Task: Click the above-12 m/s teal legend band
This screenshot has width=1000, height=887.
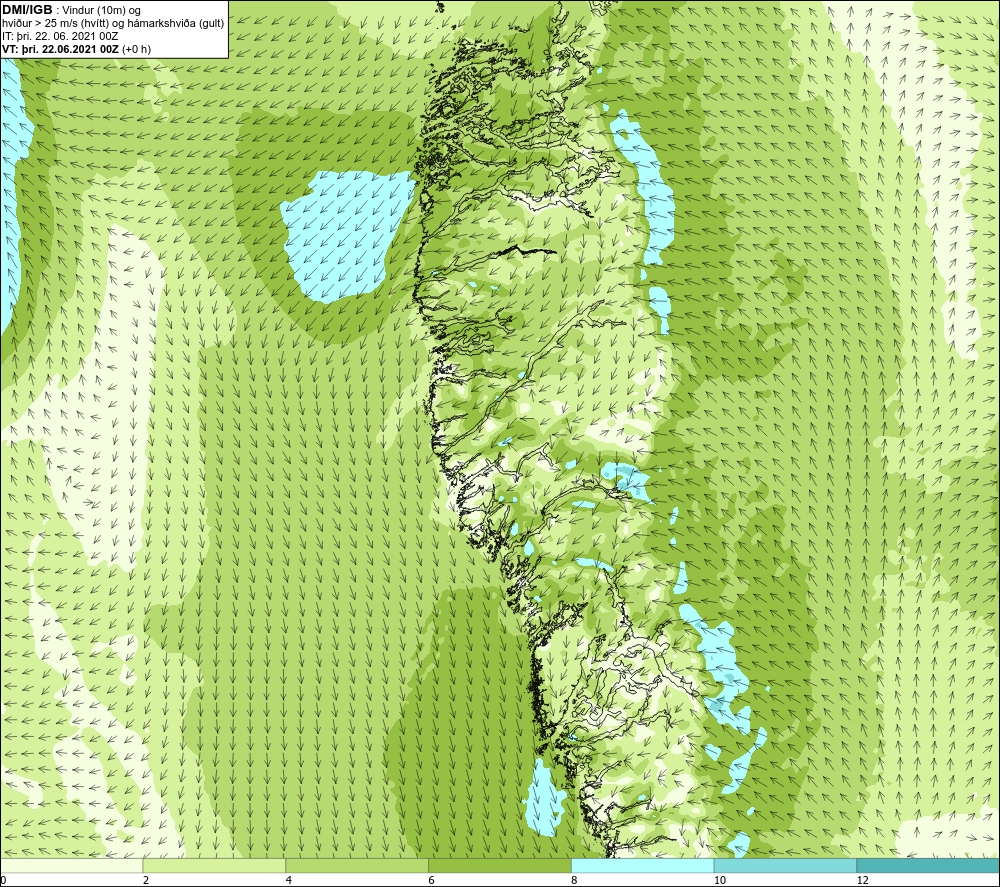Action: 929,865
